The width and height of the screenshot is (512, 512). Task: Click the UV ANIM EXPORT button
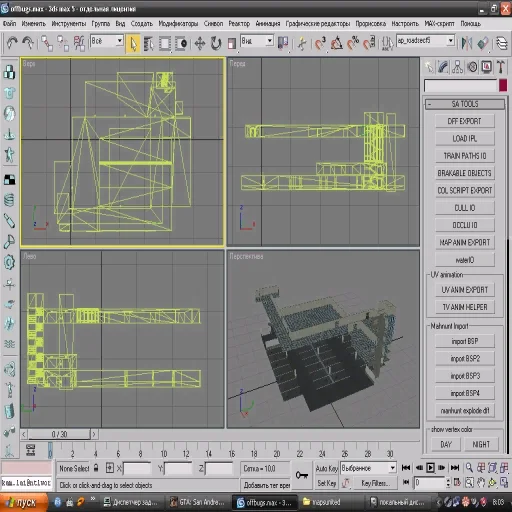(x=465, y=290)
